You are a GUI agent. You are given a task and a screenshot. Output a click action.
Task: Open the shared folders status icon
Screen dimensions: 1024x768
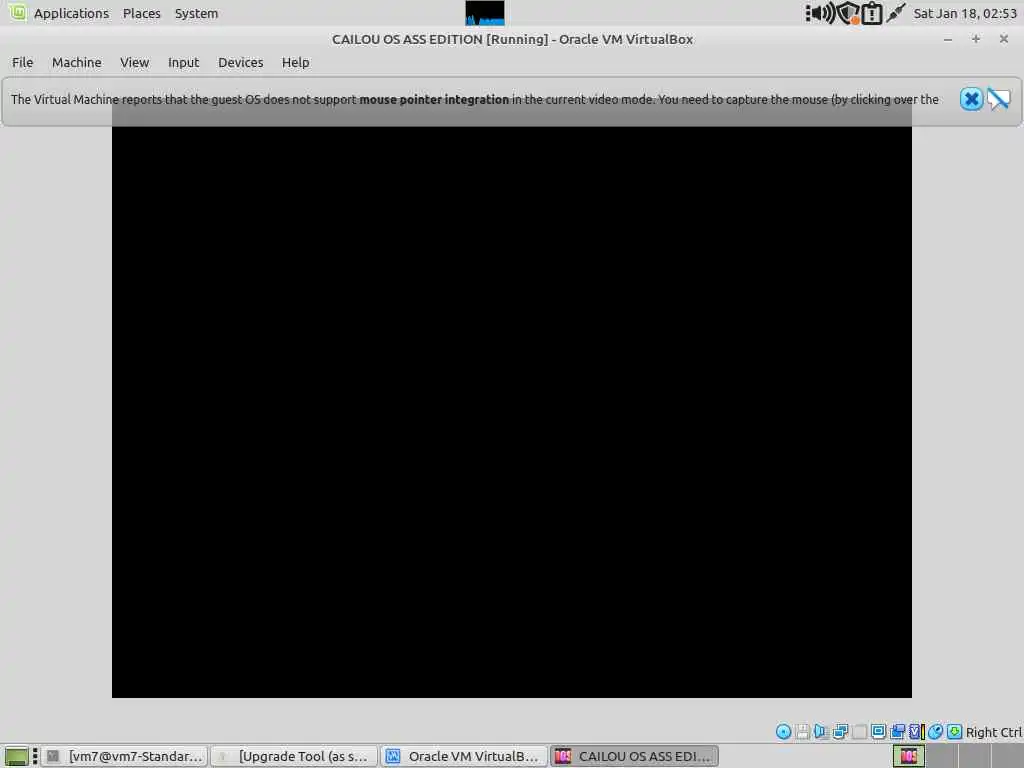tap(878, 732)
